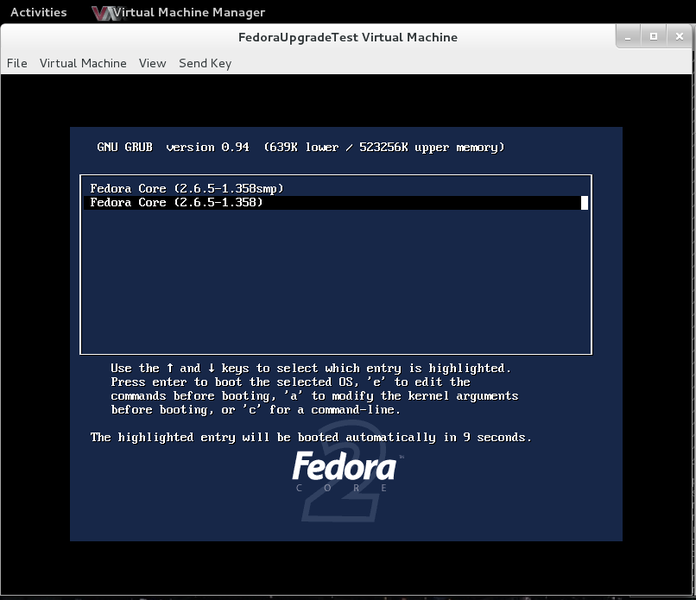Minimize the FedoraUpgradeTest window

pos(630,37)
